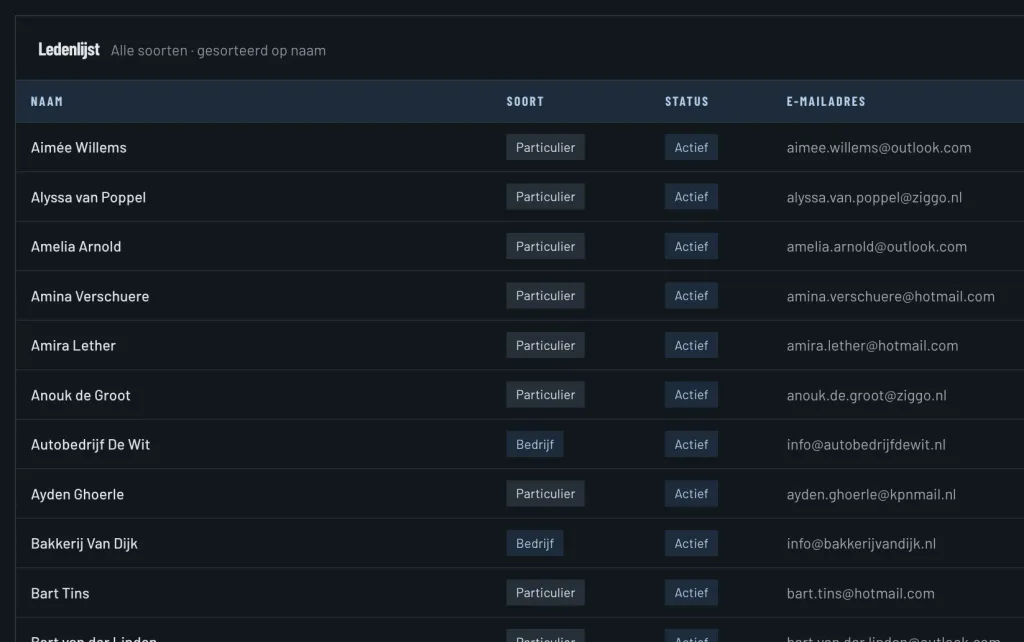Click email amelia.arnold@outlook.com
Image resolution: width=1024 pixels, height=642 pixels.
click(x=876, y=247)
